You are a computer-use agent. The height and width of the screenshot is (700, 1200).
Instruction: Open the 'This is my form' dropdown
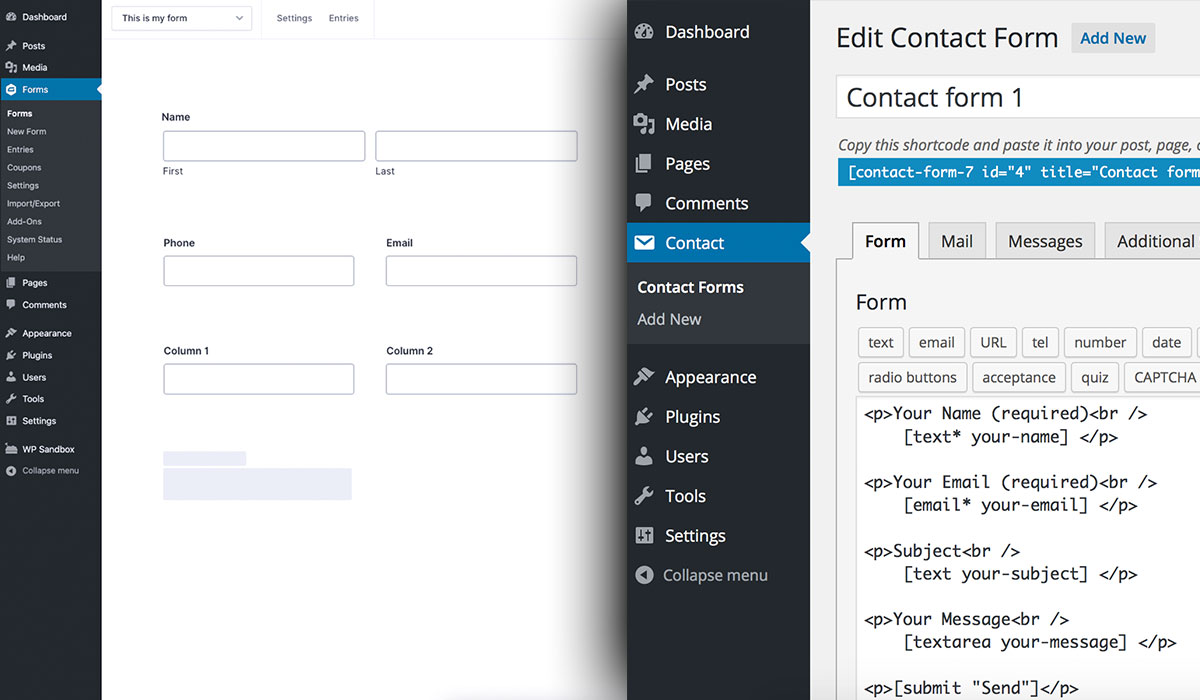pyautogui.click(x=181, y=18)
